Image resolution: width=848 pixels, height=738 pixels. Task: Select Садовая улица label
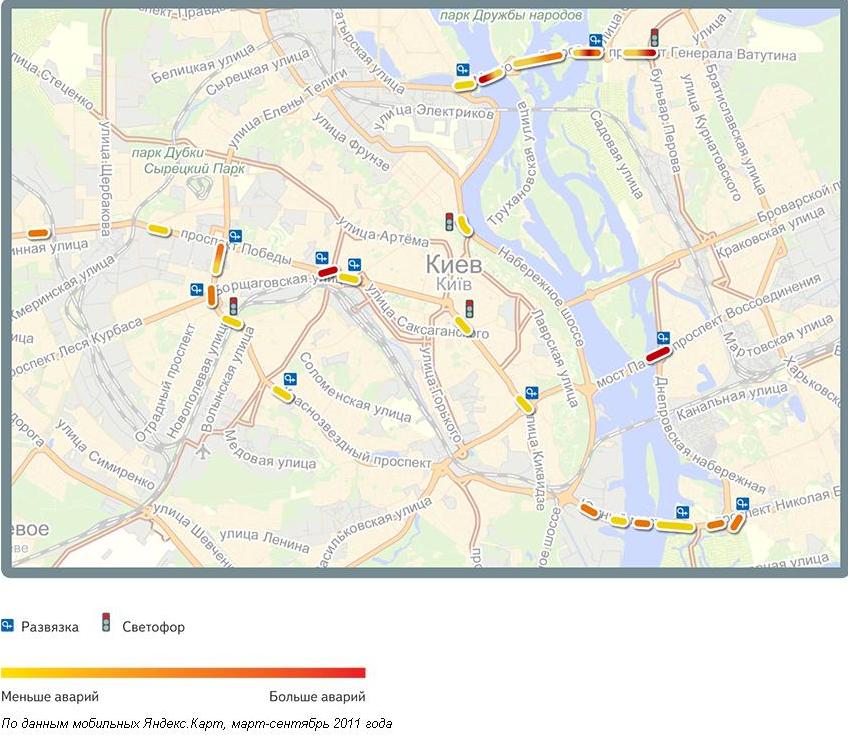point(616,155)
